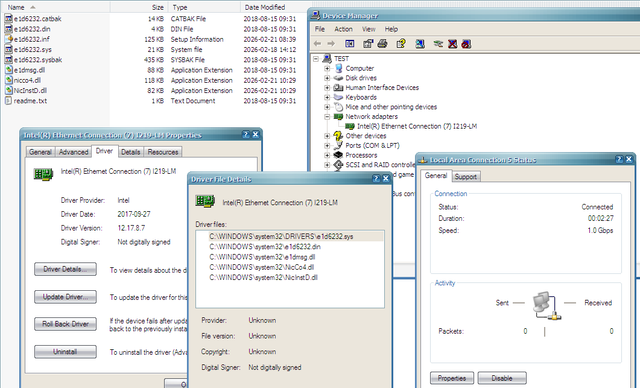Click the context help button in Driver File Details
The width and height of the screenshot is (640, 388).
[x=376, y=178]
